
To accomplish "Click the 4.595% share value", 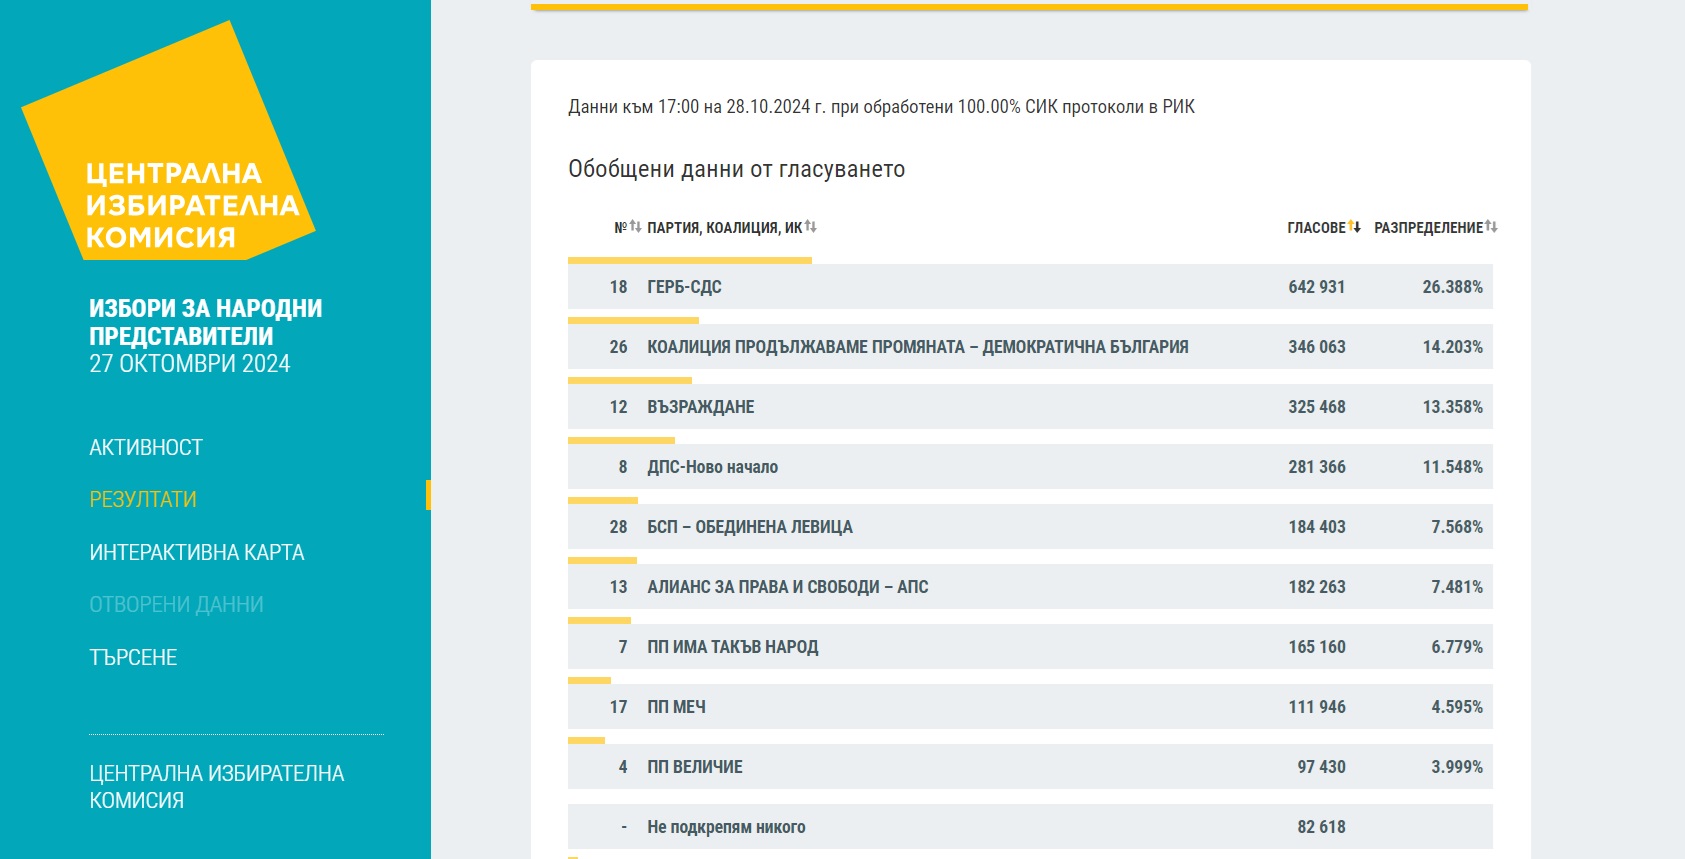I will click(x=1456, y=707).
